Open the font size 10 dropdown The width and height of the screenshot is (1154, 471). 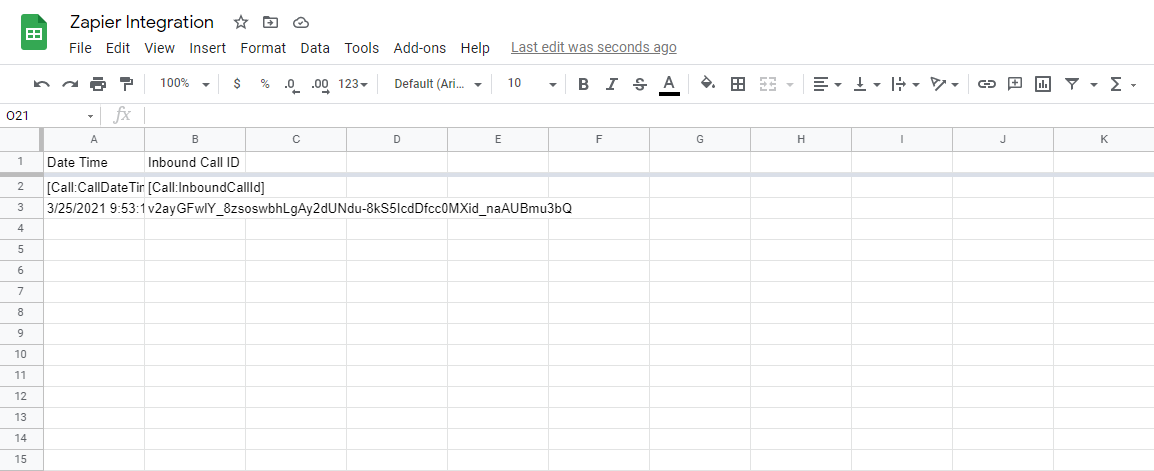(532, 84)
